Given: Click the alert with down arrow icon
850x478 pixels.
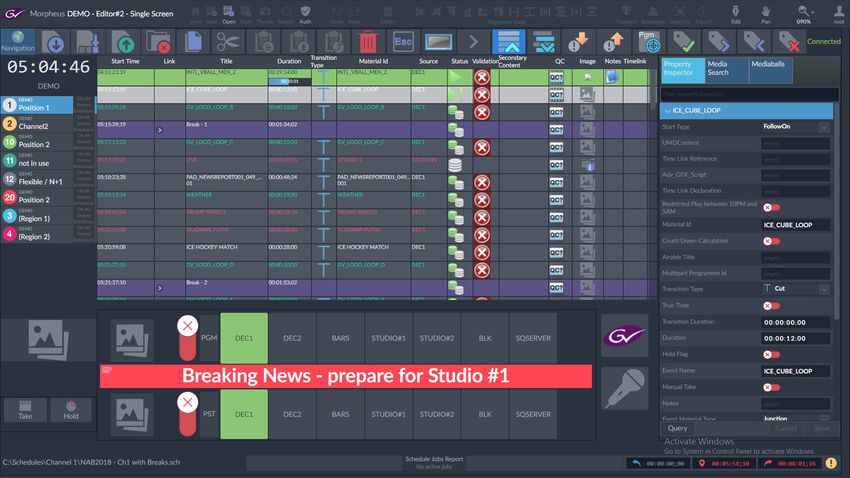Looking at the screenshot, I should click(578, 42).
